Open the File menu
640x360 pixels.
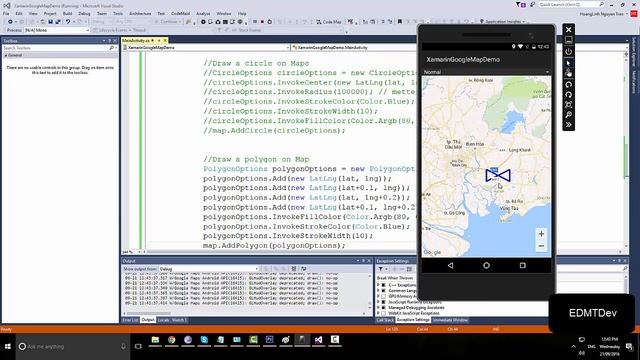coord(6,13)
